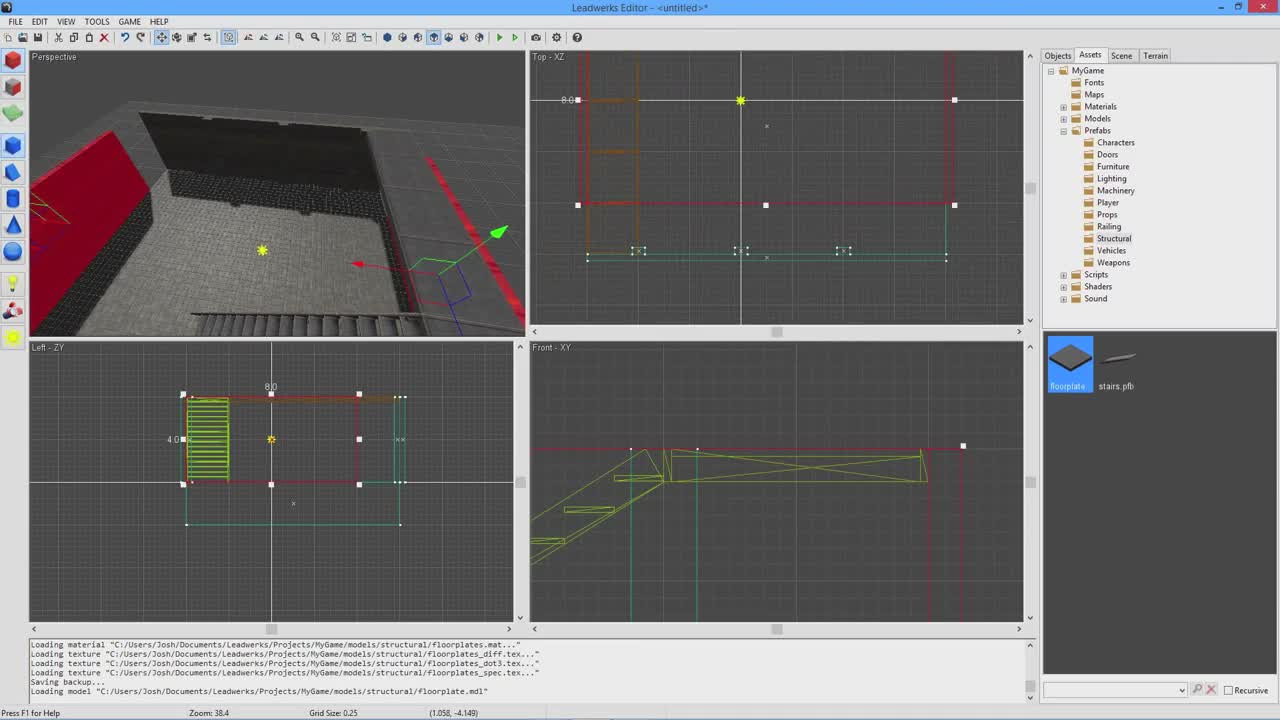The height and width of the screenshot is (720, 1280).
Task: Open the editor Options gear icon
Action: 556,37
